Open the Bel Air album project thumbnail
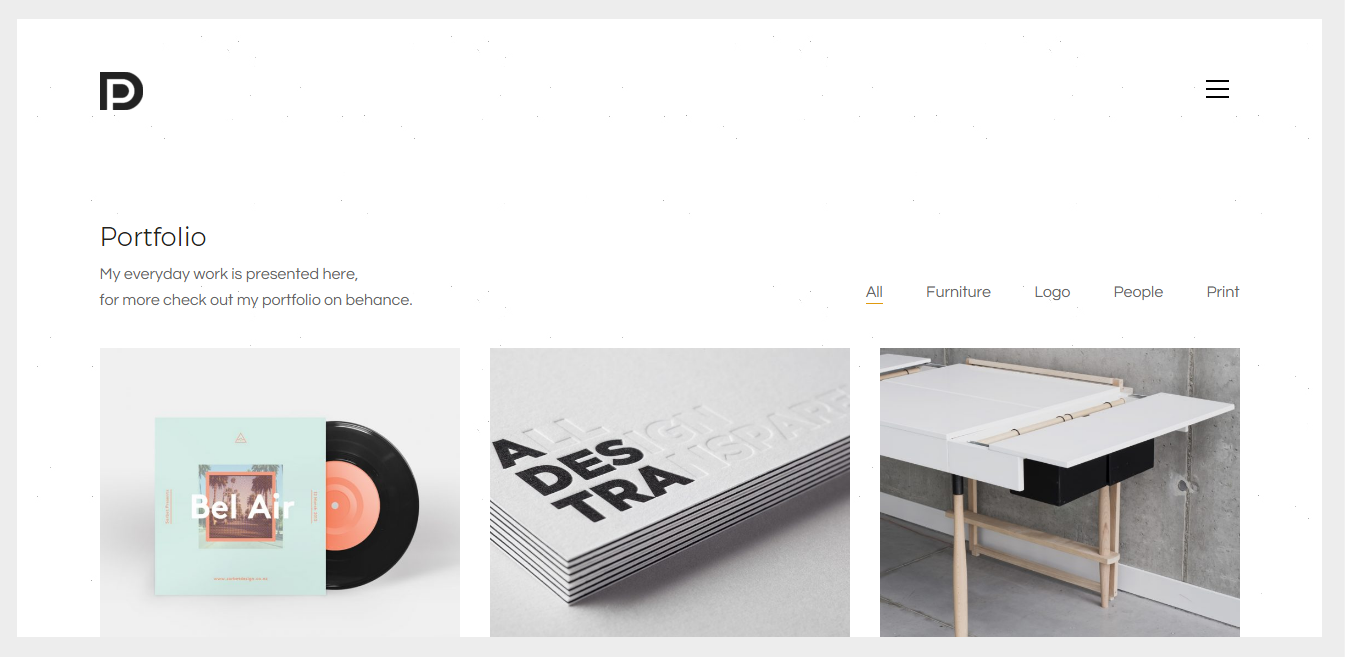Viewport: 1345px width, 657px height. [x=280, y=492]
